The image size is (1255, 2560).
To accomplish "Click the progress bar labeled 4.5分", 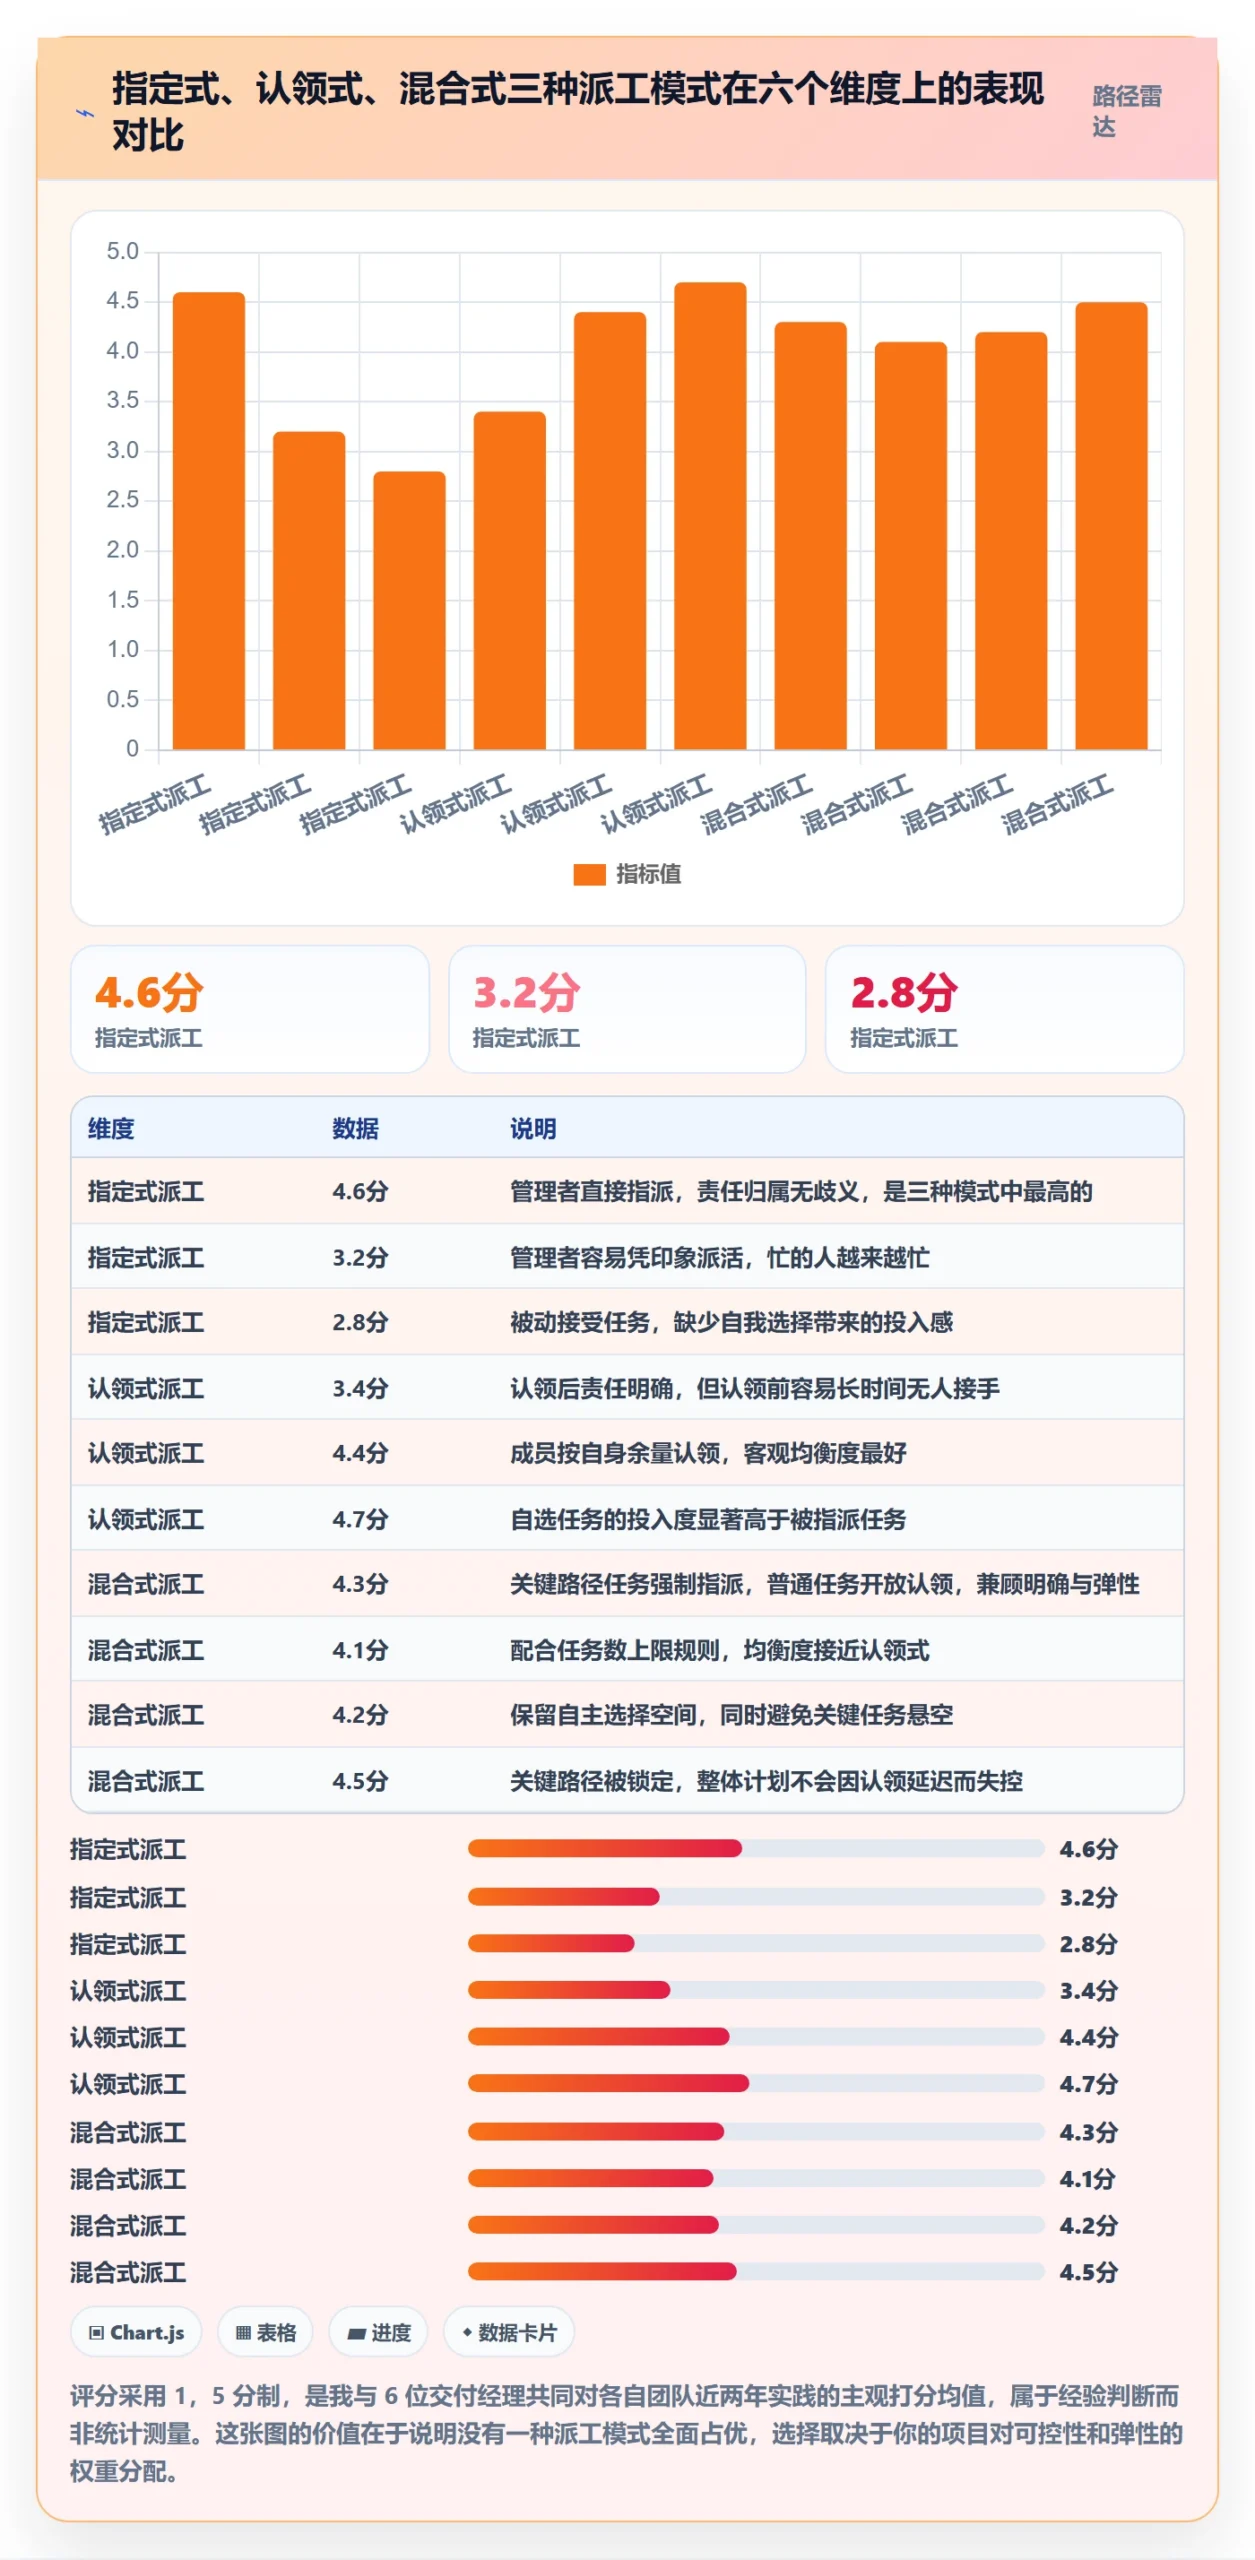I will tap(756, 2272).
